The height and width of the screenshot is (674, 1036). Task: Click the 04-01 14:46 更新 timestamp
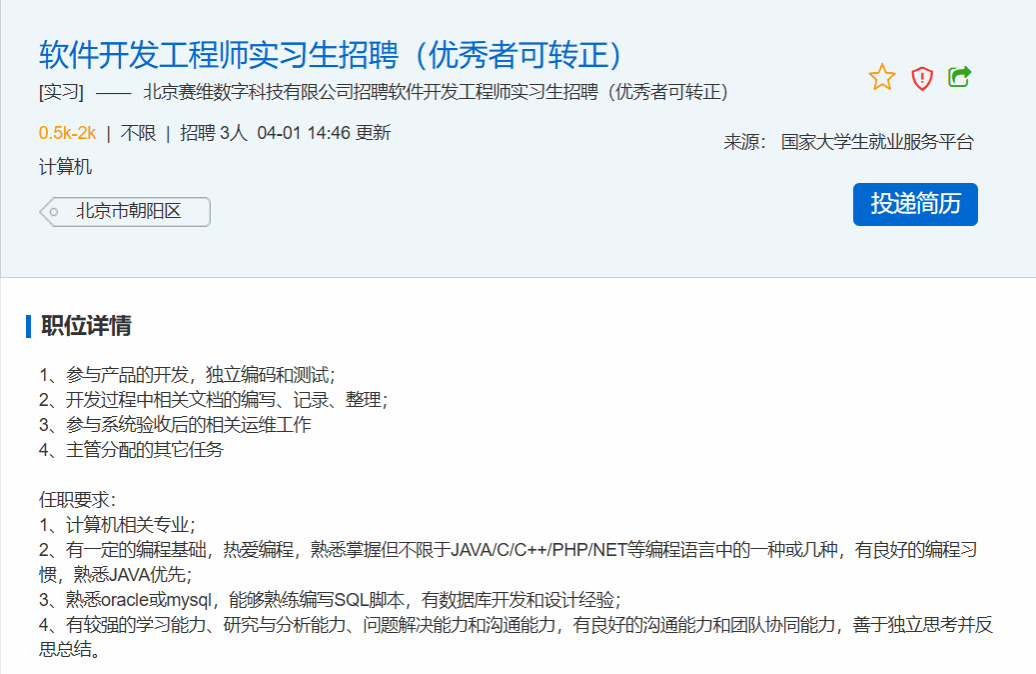click(x=323, y=133)
